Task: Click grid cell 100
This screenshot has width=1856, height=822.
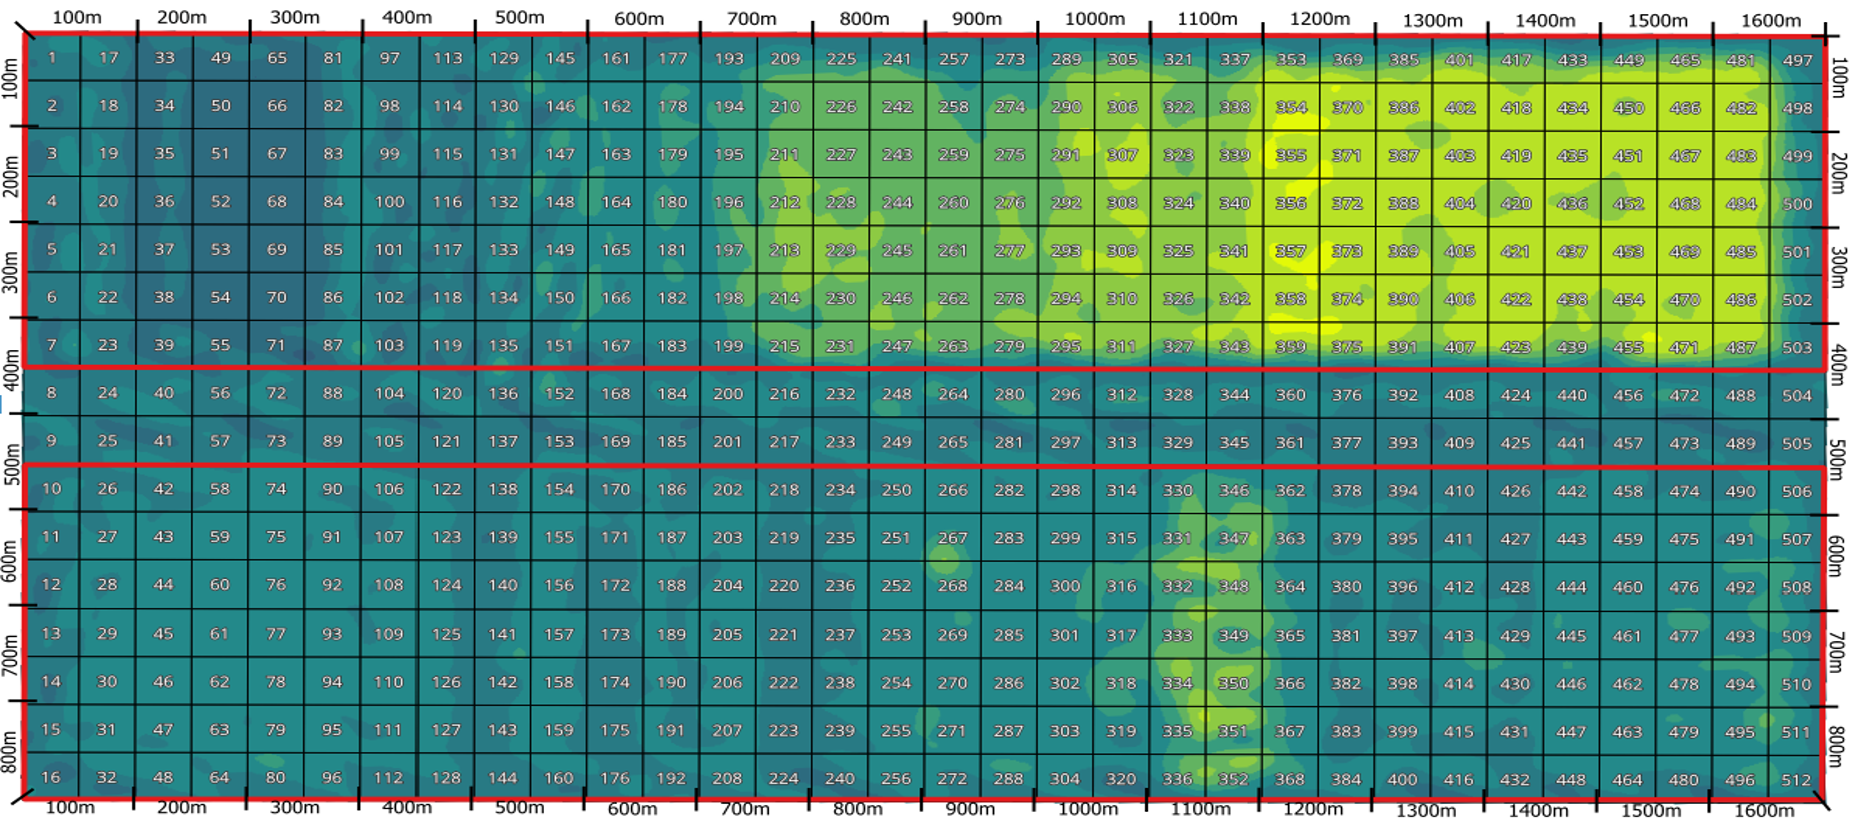Action: click(389, 202)
